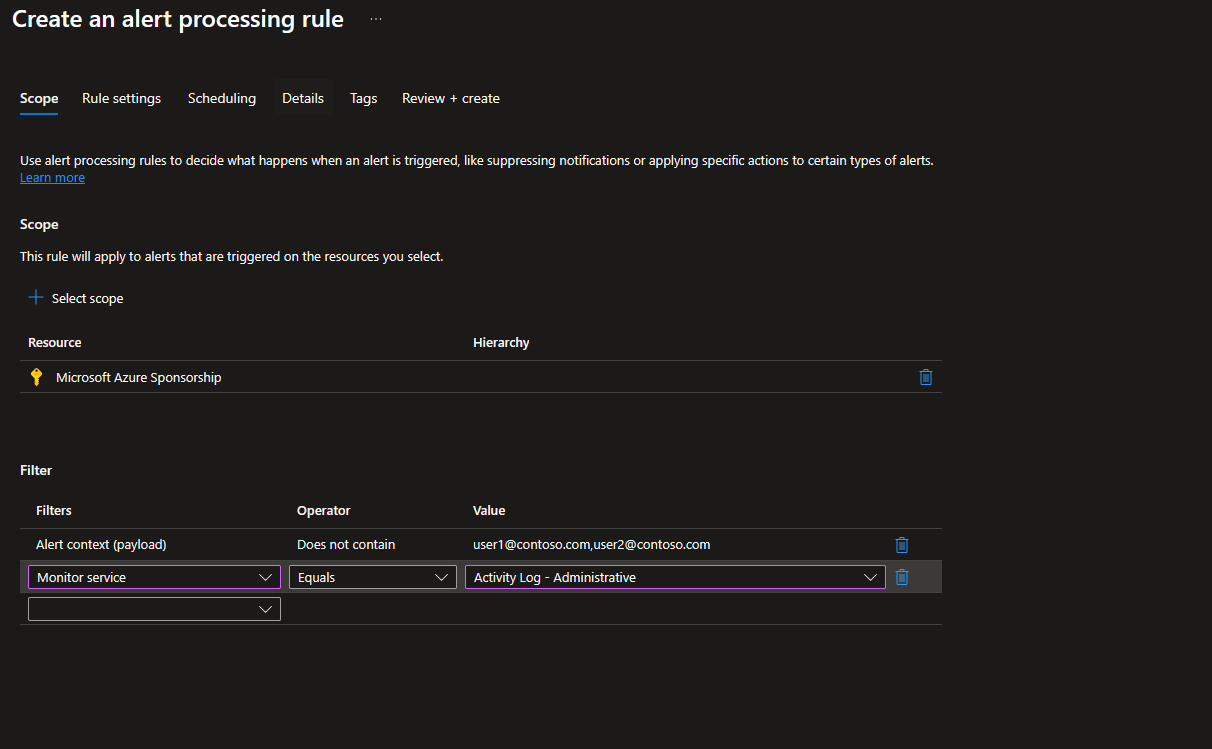Screen dimensions: 1212x749
Task: Click the plus icon next to Select scope
Action: tap(34, 297)
